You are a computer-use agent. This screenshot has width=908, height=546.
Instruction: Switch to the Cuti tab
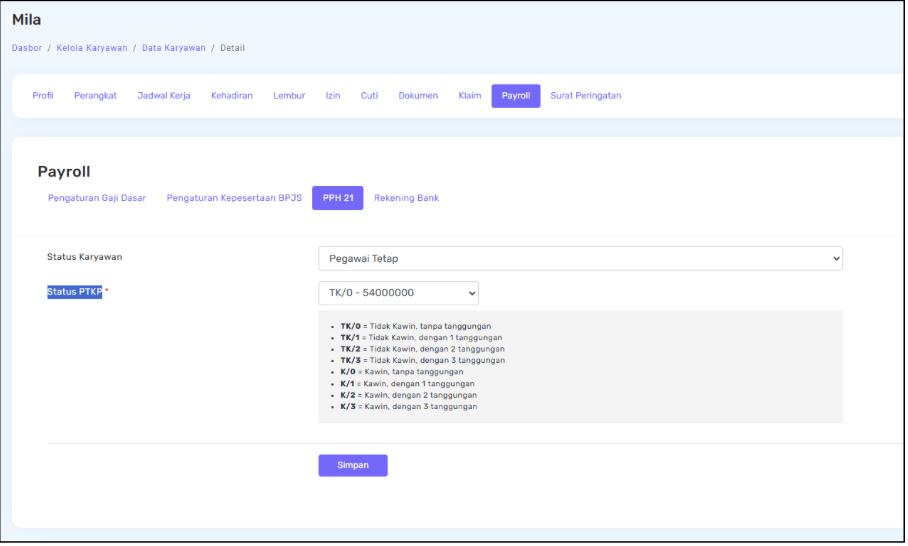point(369,96)
